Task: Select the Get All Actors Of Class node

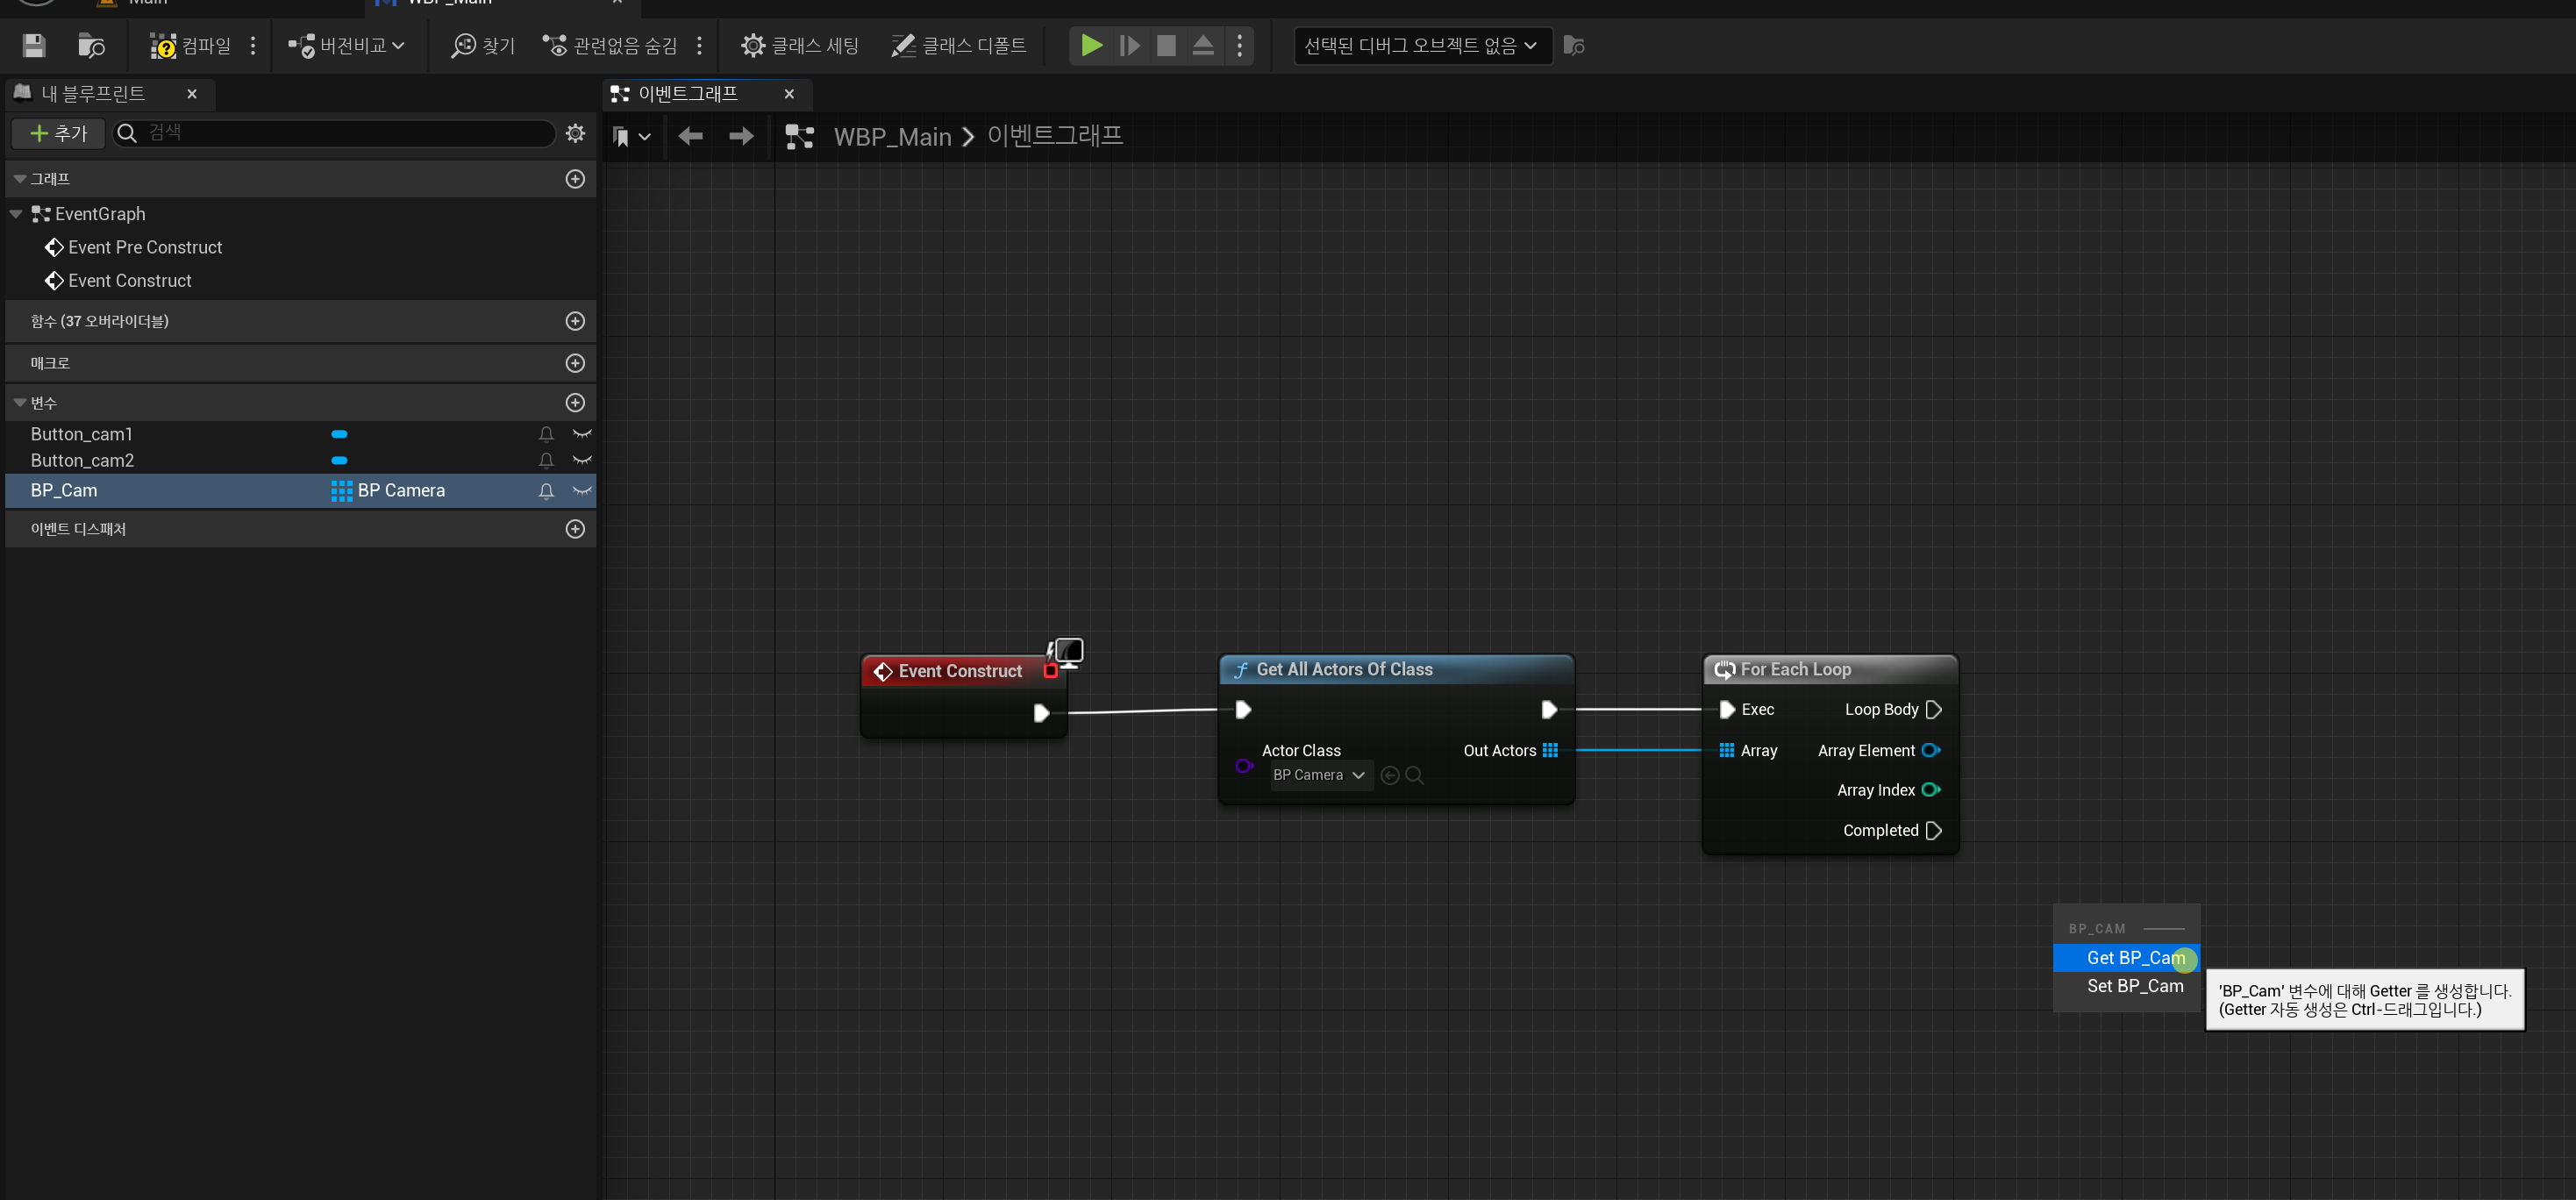Action: pyautogui.click(x=1396, y=670)
